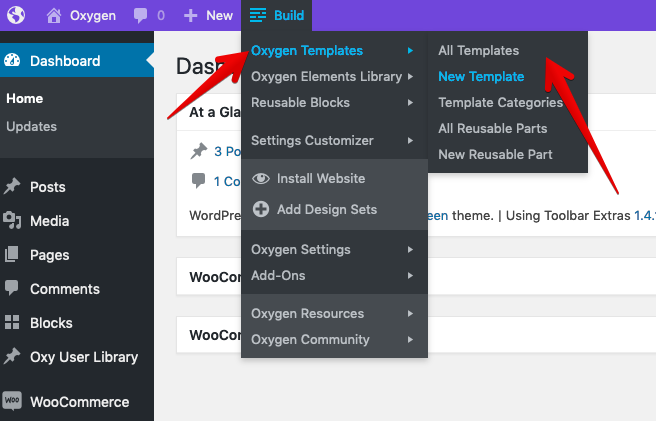Viewport: 656px width, 421px height.
Task: Select Reusable Blocks menu item
Action: coord(300,103)
